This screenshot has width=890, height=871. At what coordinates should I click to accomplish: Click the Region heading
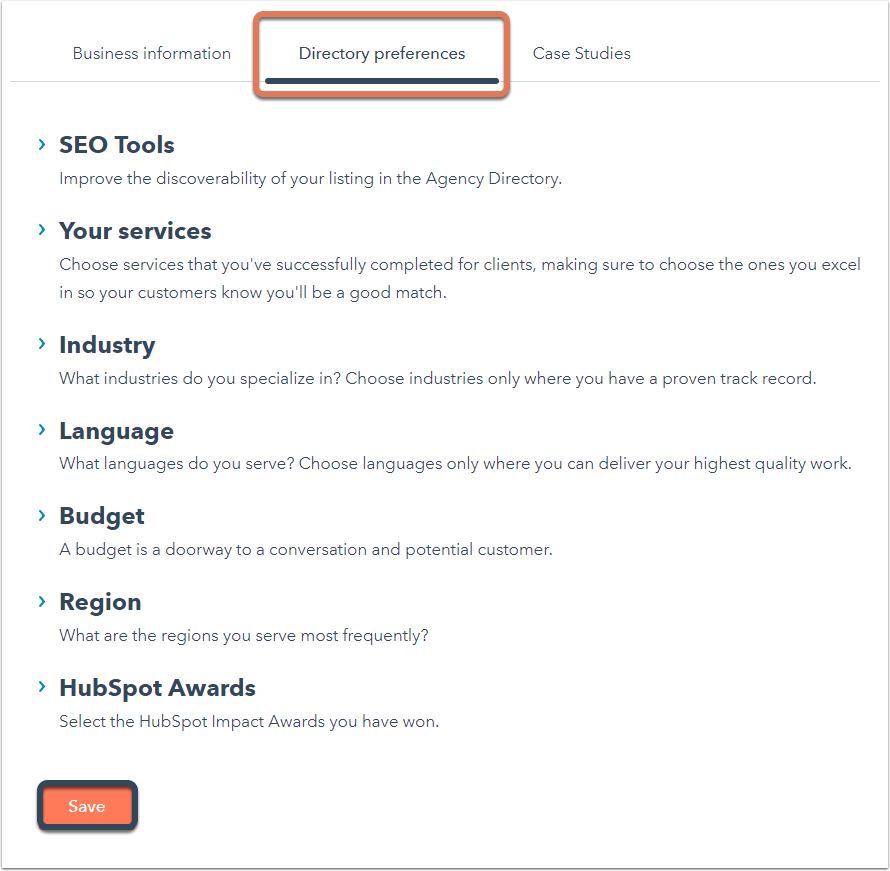click(100, 603)
